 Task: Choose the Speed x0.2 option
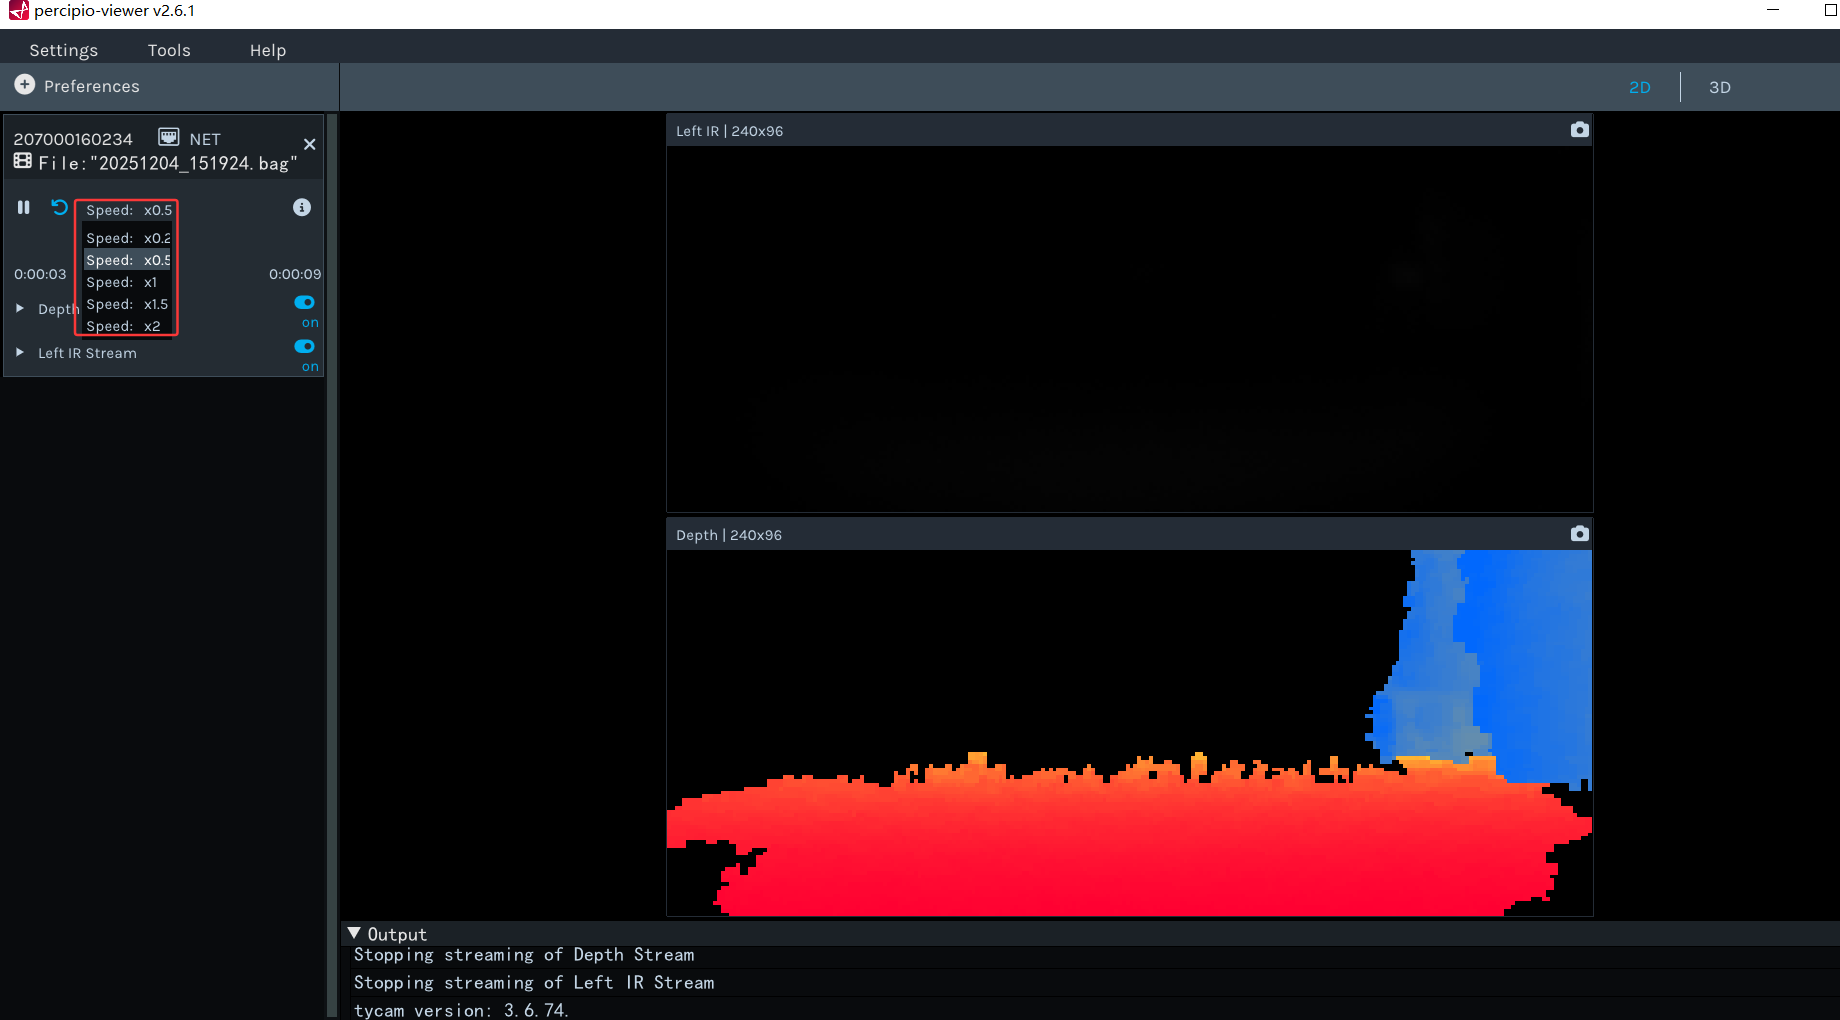[x=127, y=238]
